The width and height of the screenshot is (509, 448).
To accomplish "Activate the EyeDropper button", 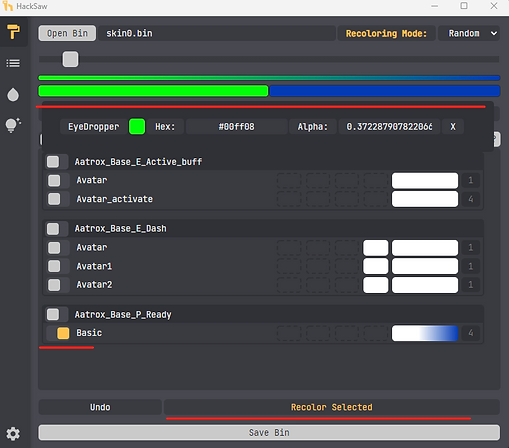I will 93,127.
